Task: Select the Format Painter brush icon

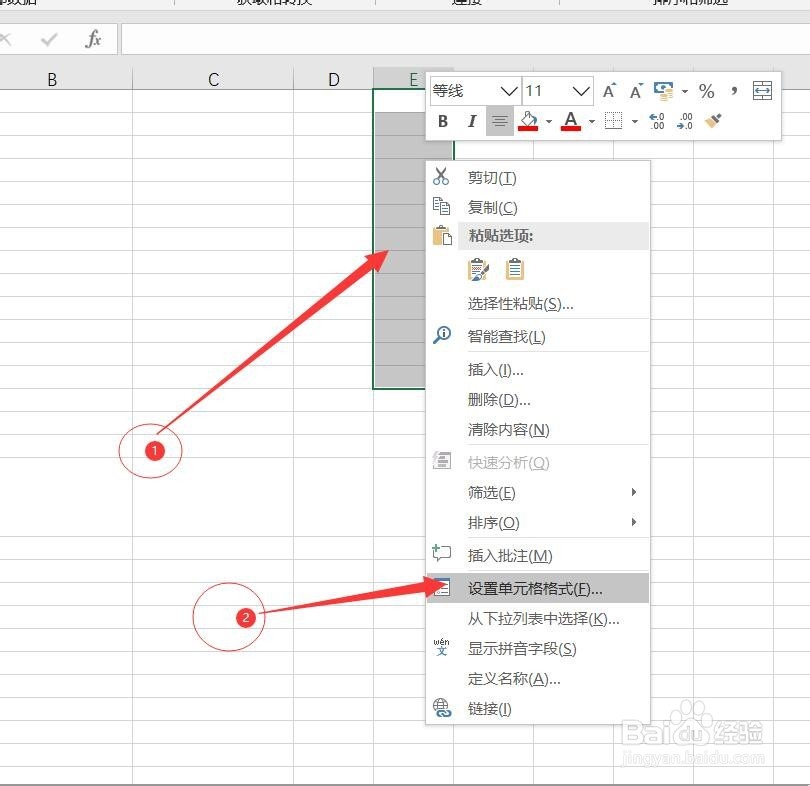Action: tap(712, 120)
